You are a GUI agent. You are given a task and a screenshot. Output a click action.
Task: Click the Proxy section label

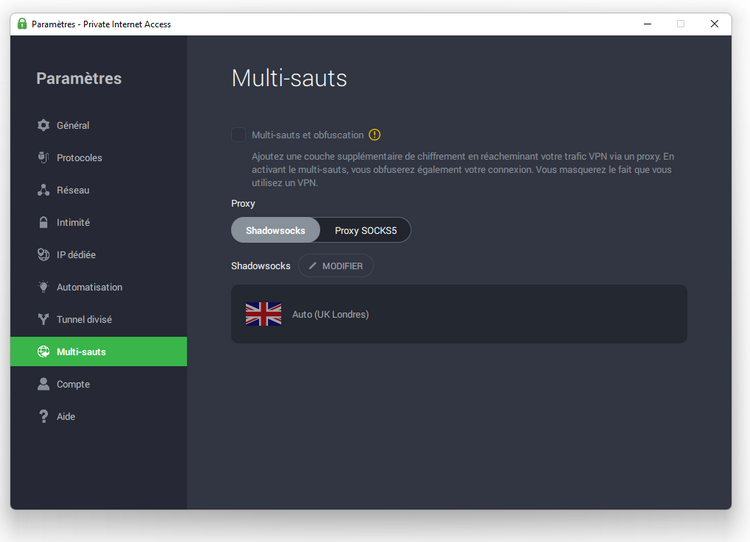[243, 203]
